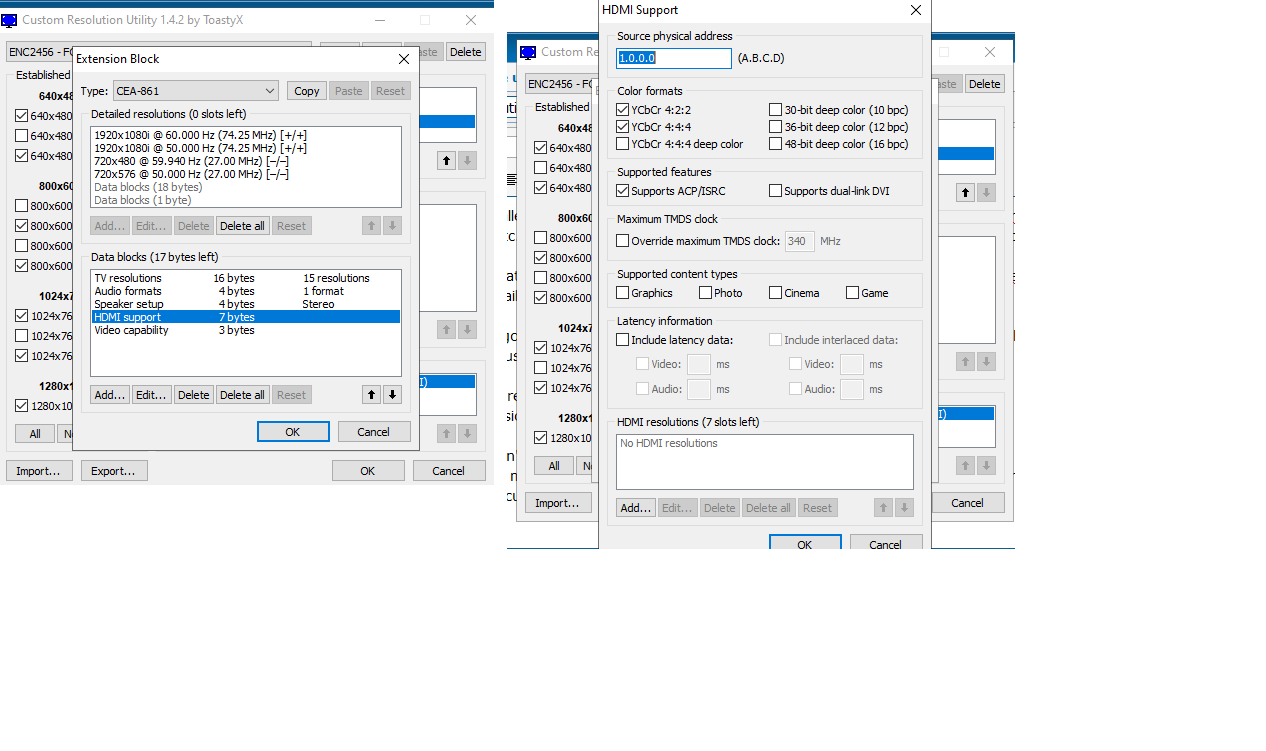Open the Type CEA-861 dropdown
1266x751 pixels.
[x=195, y=91]
